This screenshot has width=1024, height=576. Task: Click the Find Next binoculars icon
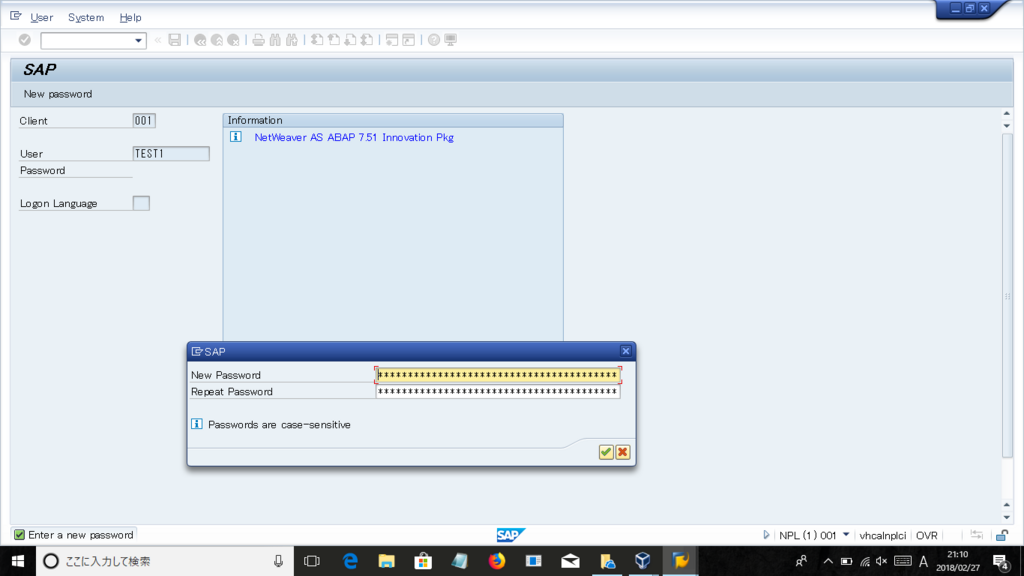(292, 40)
